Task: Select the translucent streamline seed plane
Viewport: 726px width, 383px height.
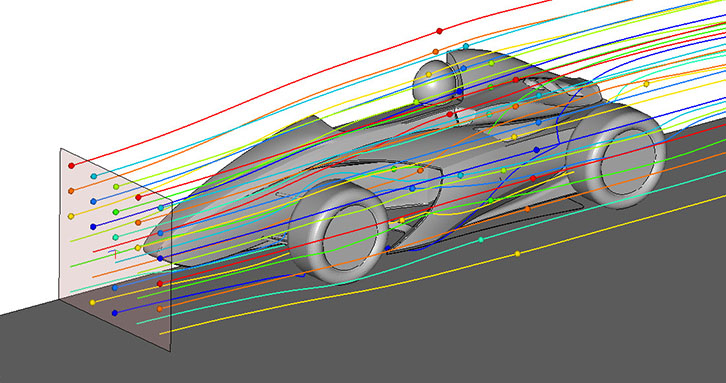Action: point(115,249)
